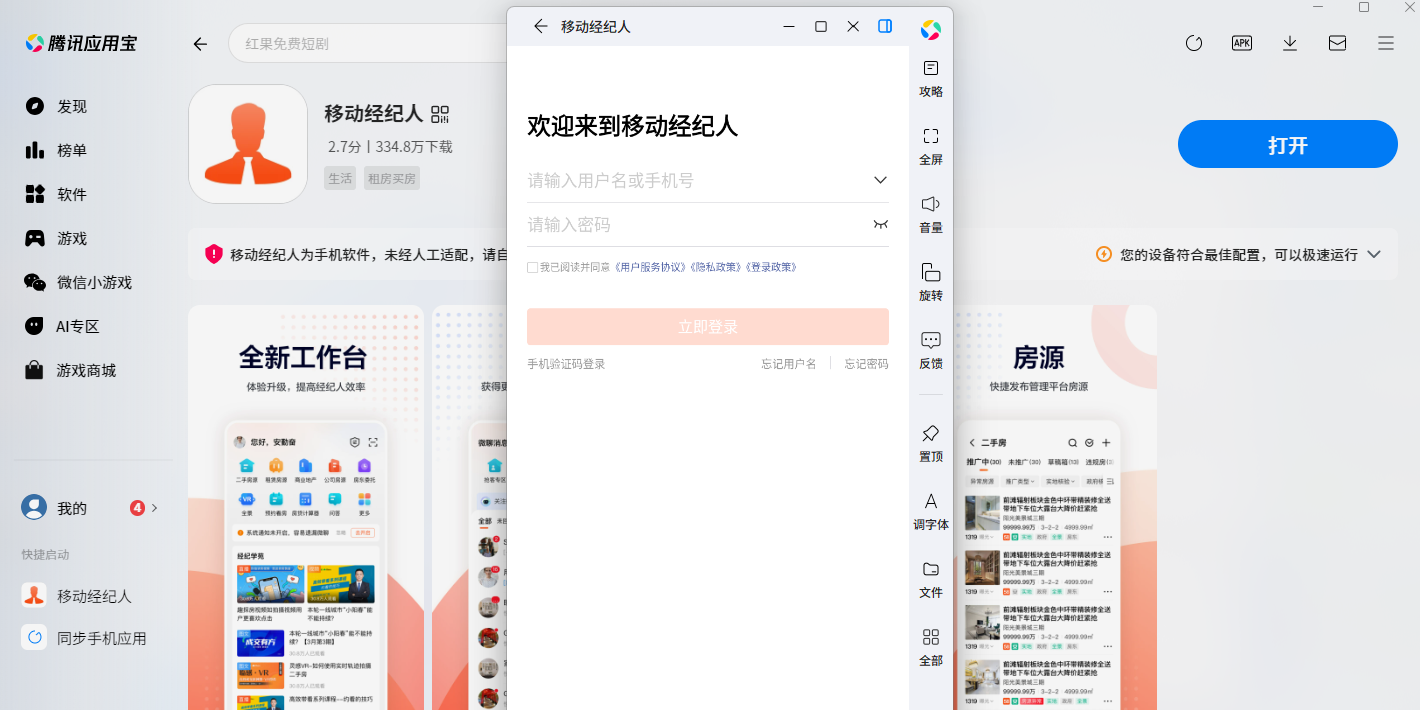1420x710 pixels.
Task: Open the 文件 file manager
Action: coord(931,579)
